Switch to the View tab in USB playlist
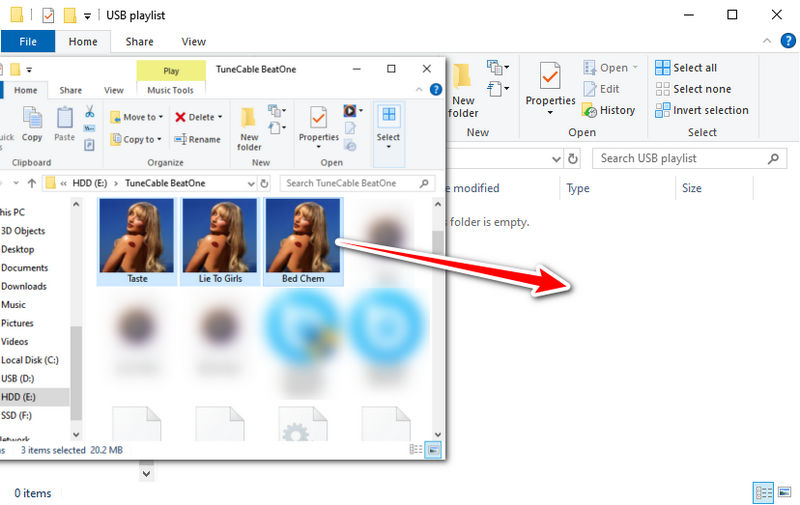This screenshot has height=505, width=800. click(193, 42)
